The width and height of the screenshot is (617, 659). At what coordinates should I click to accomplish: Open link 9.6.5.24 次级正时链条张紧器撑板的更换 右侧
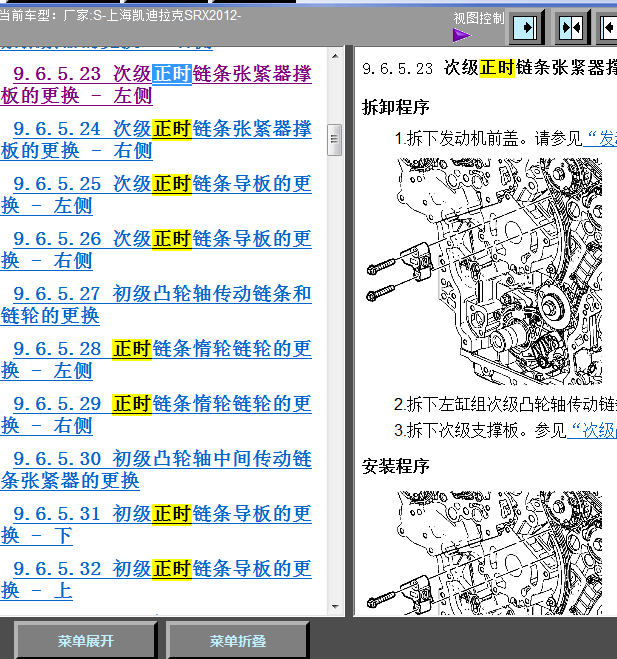pos(156,140)
